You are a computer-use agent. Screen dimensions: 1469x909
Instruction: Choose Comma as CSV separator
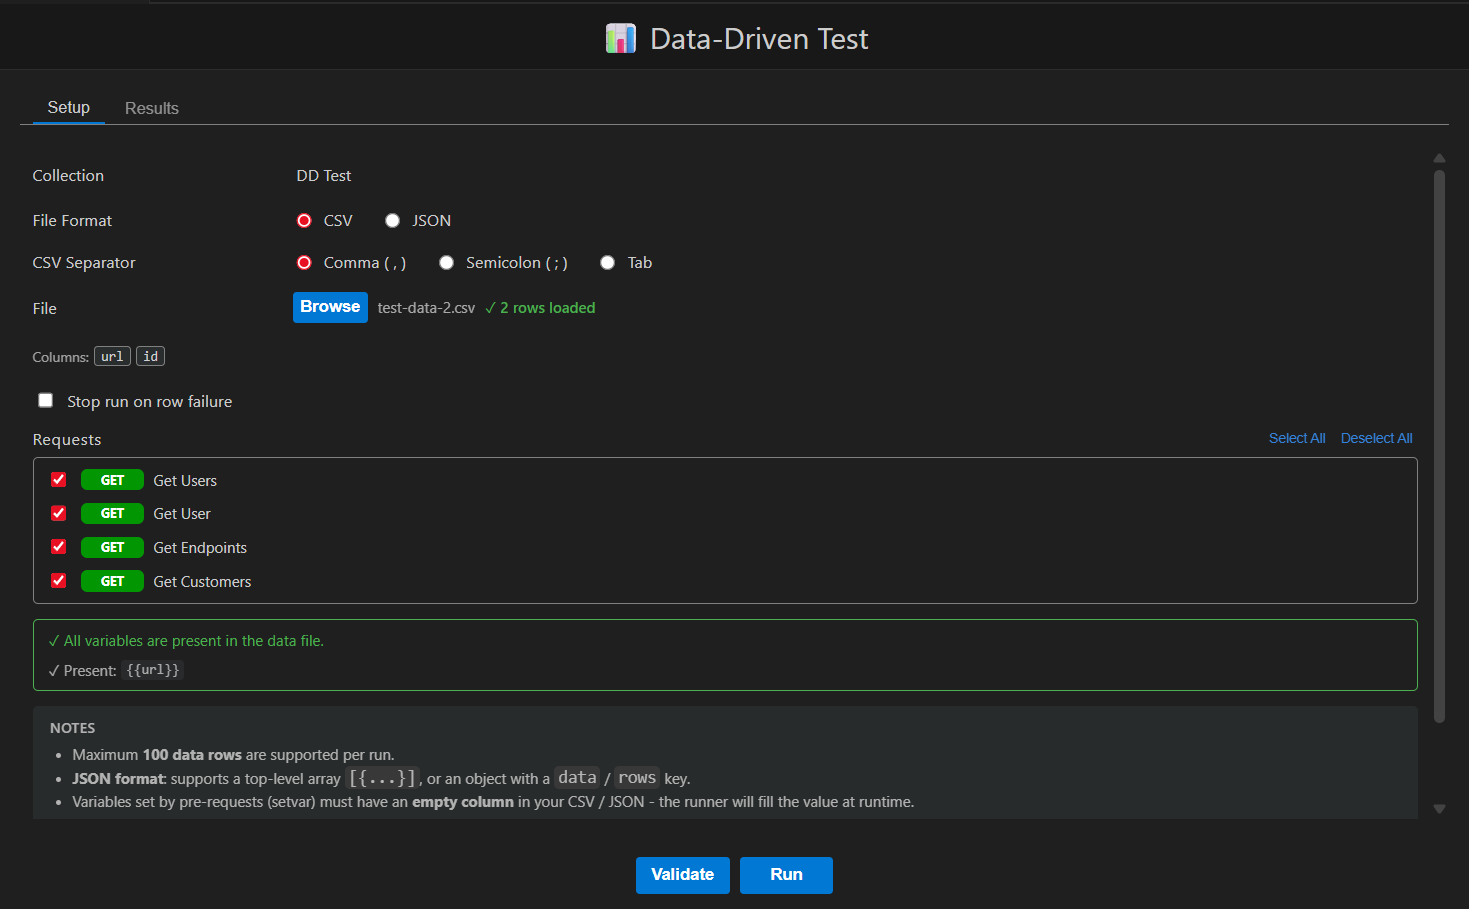[x=305, y=263]
